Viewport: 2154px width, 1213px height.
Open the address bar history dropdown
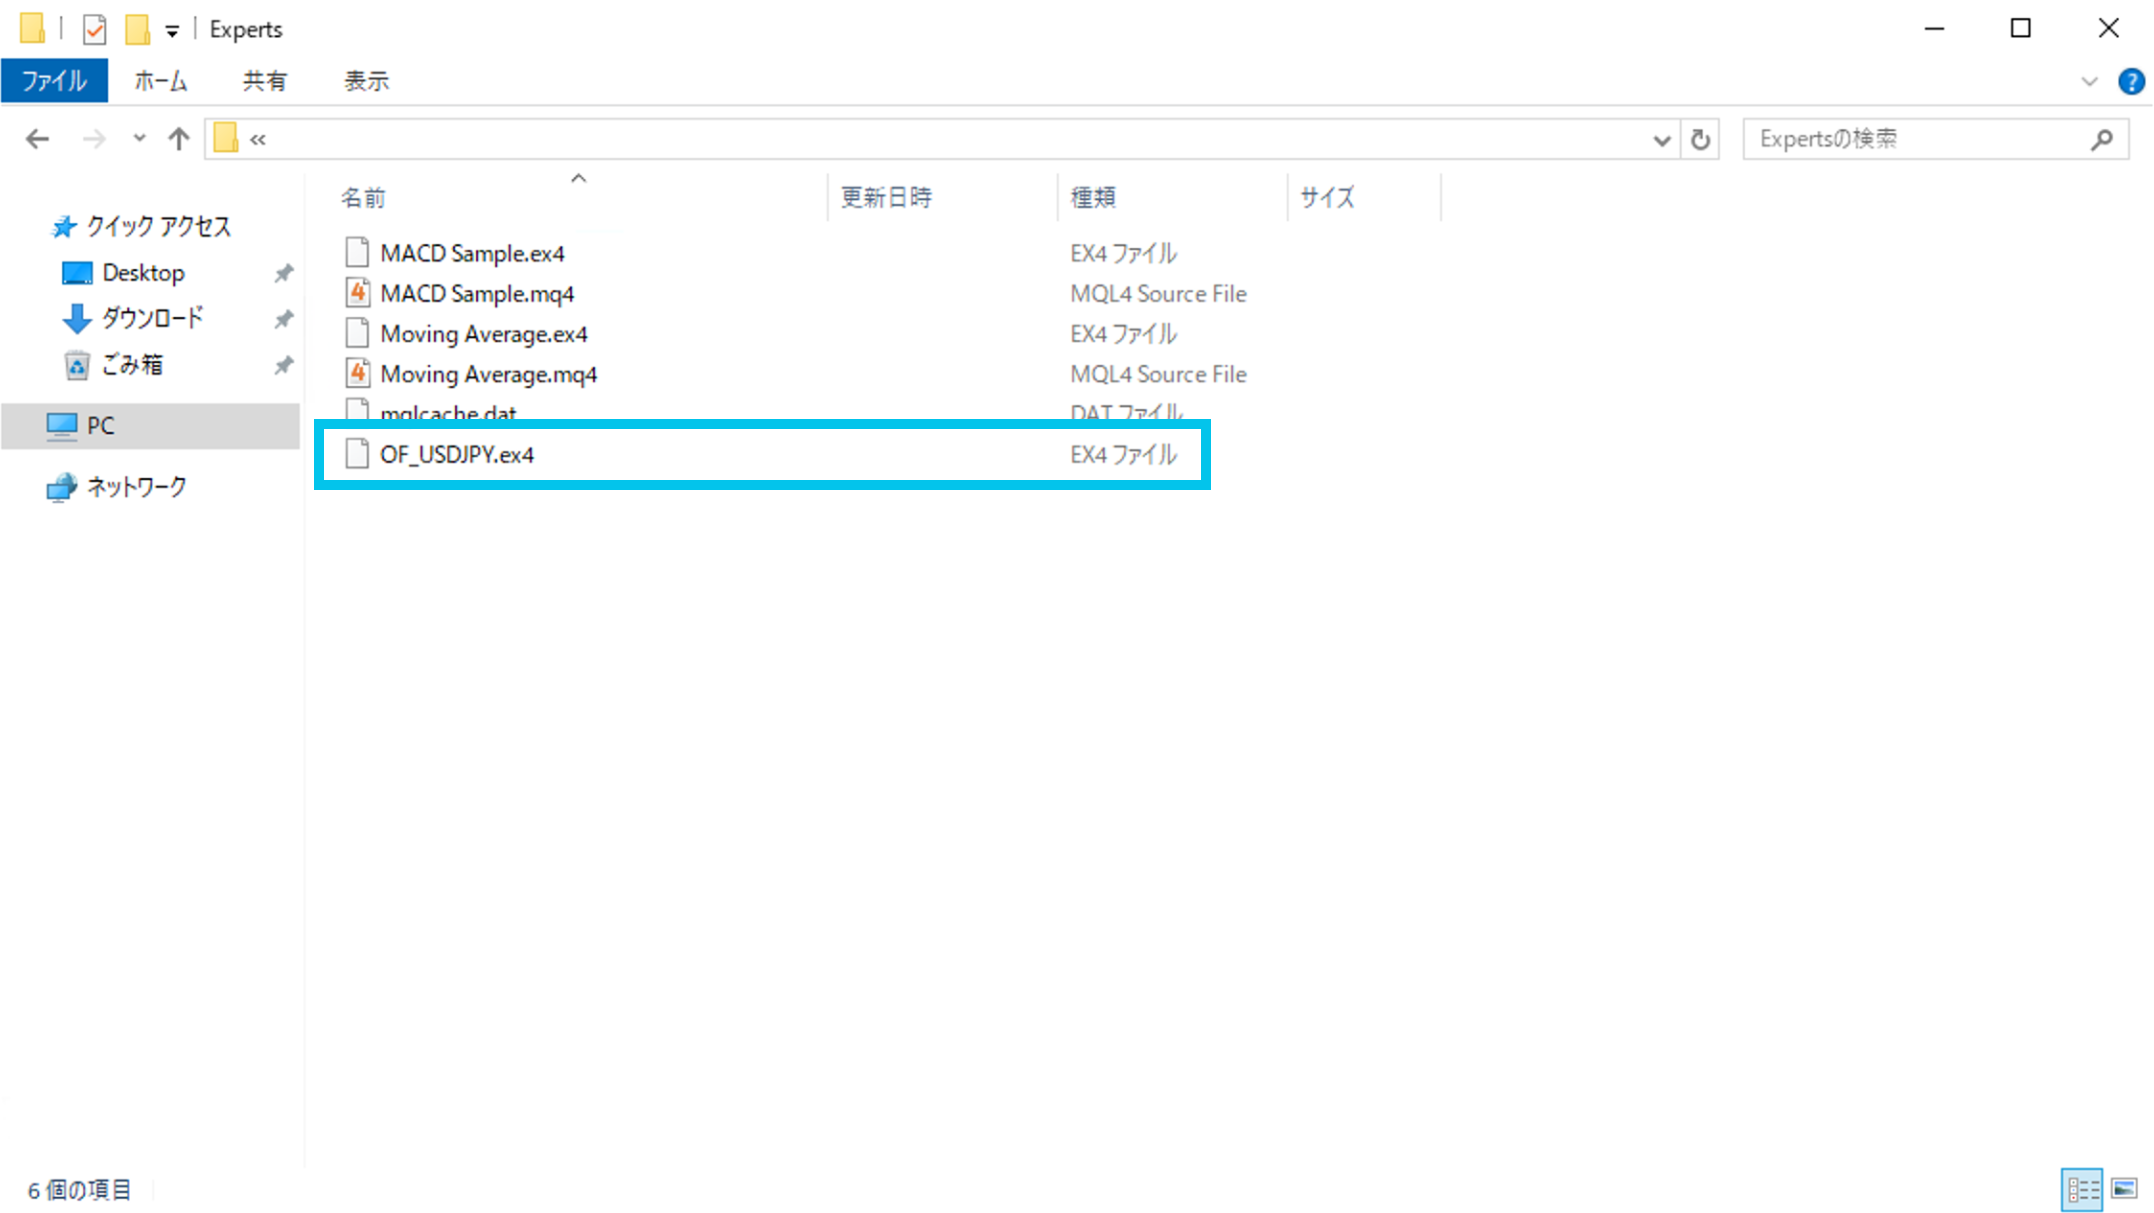[x=1661, y=139]
